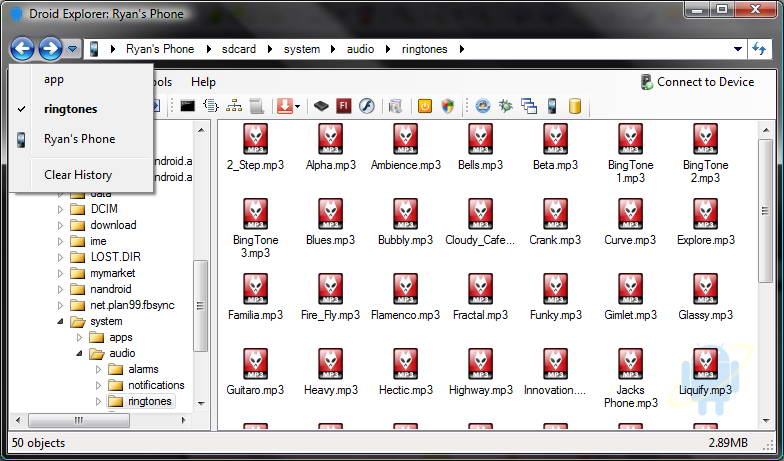The image size is (784, 461).
Task: Click the Connect to Device button
Action: click(698, 82)
